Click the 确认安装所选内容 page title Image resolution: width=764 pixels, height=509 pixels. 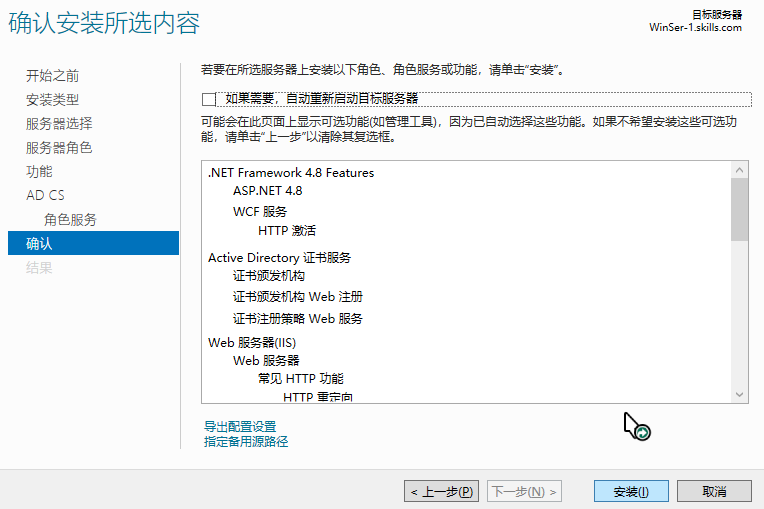pyautogui.click(x=104, y=23)
